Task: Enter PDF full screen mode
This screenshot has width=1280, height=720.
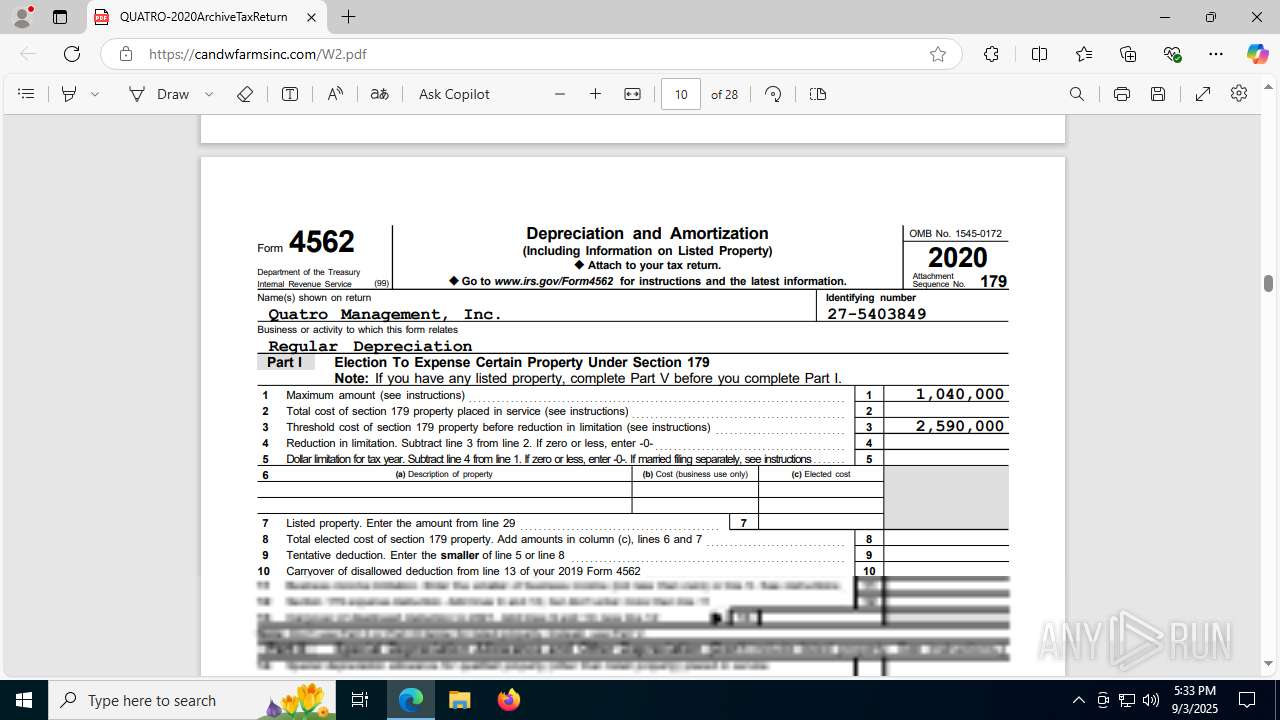Action: click(x=1203, y=94)
